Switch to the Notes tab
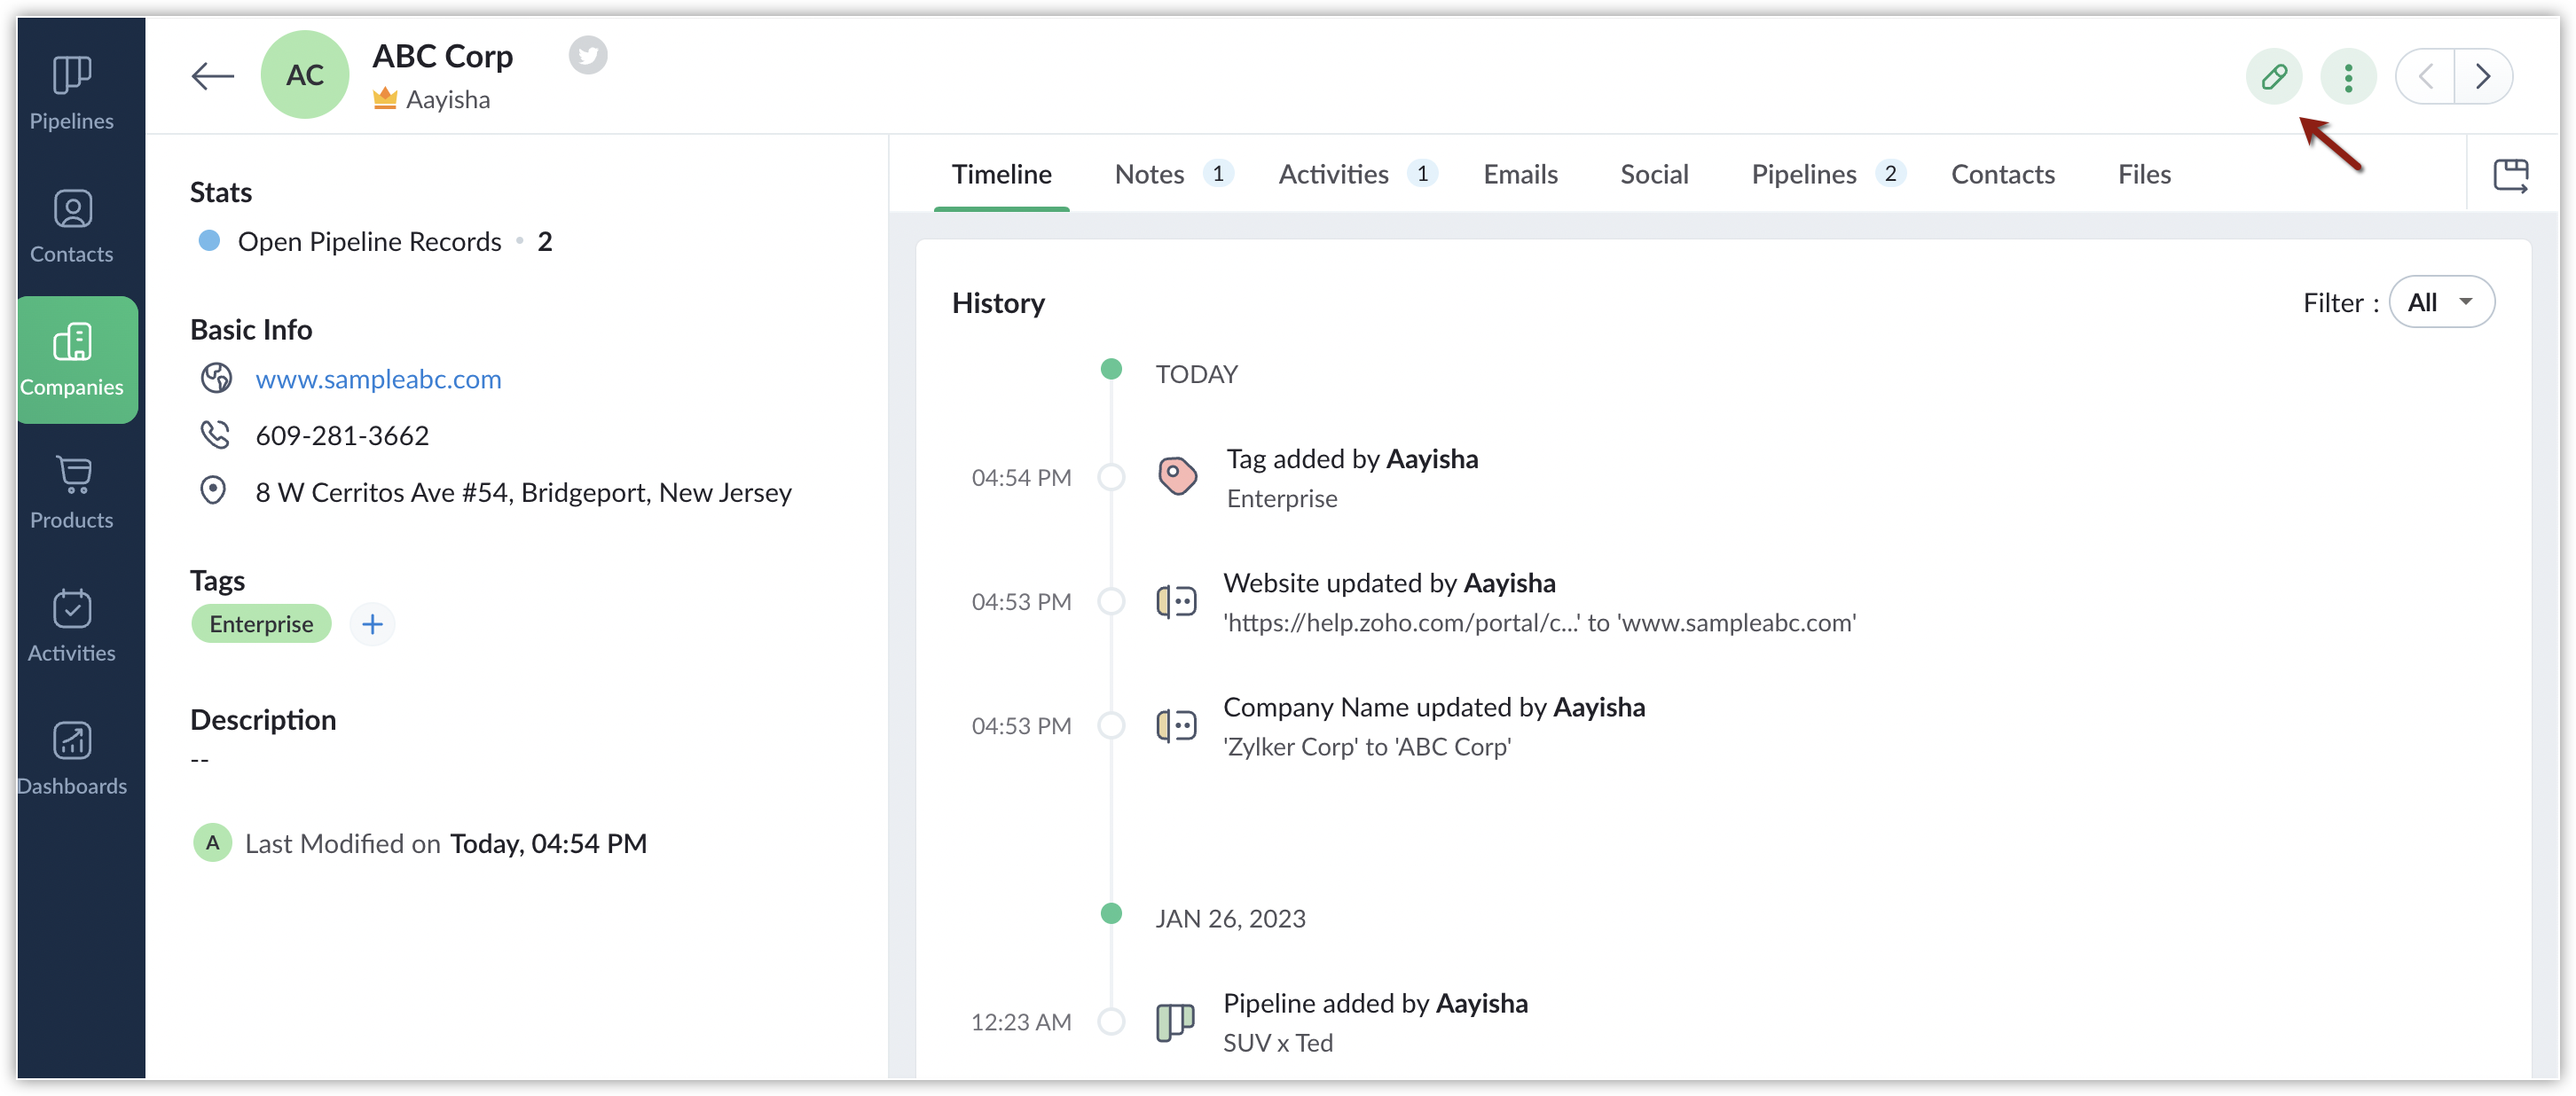Screen dimensions: 2576x1096 pos(1149,174)
